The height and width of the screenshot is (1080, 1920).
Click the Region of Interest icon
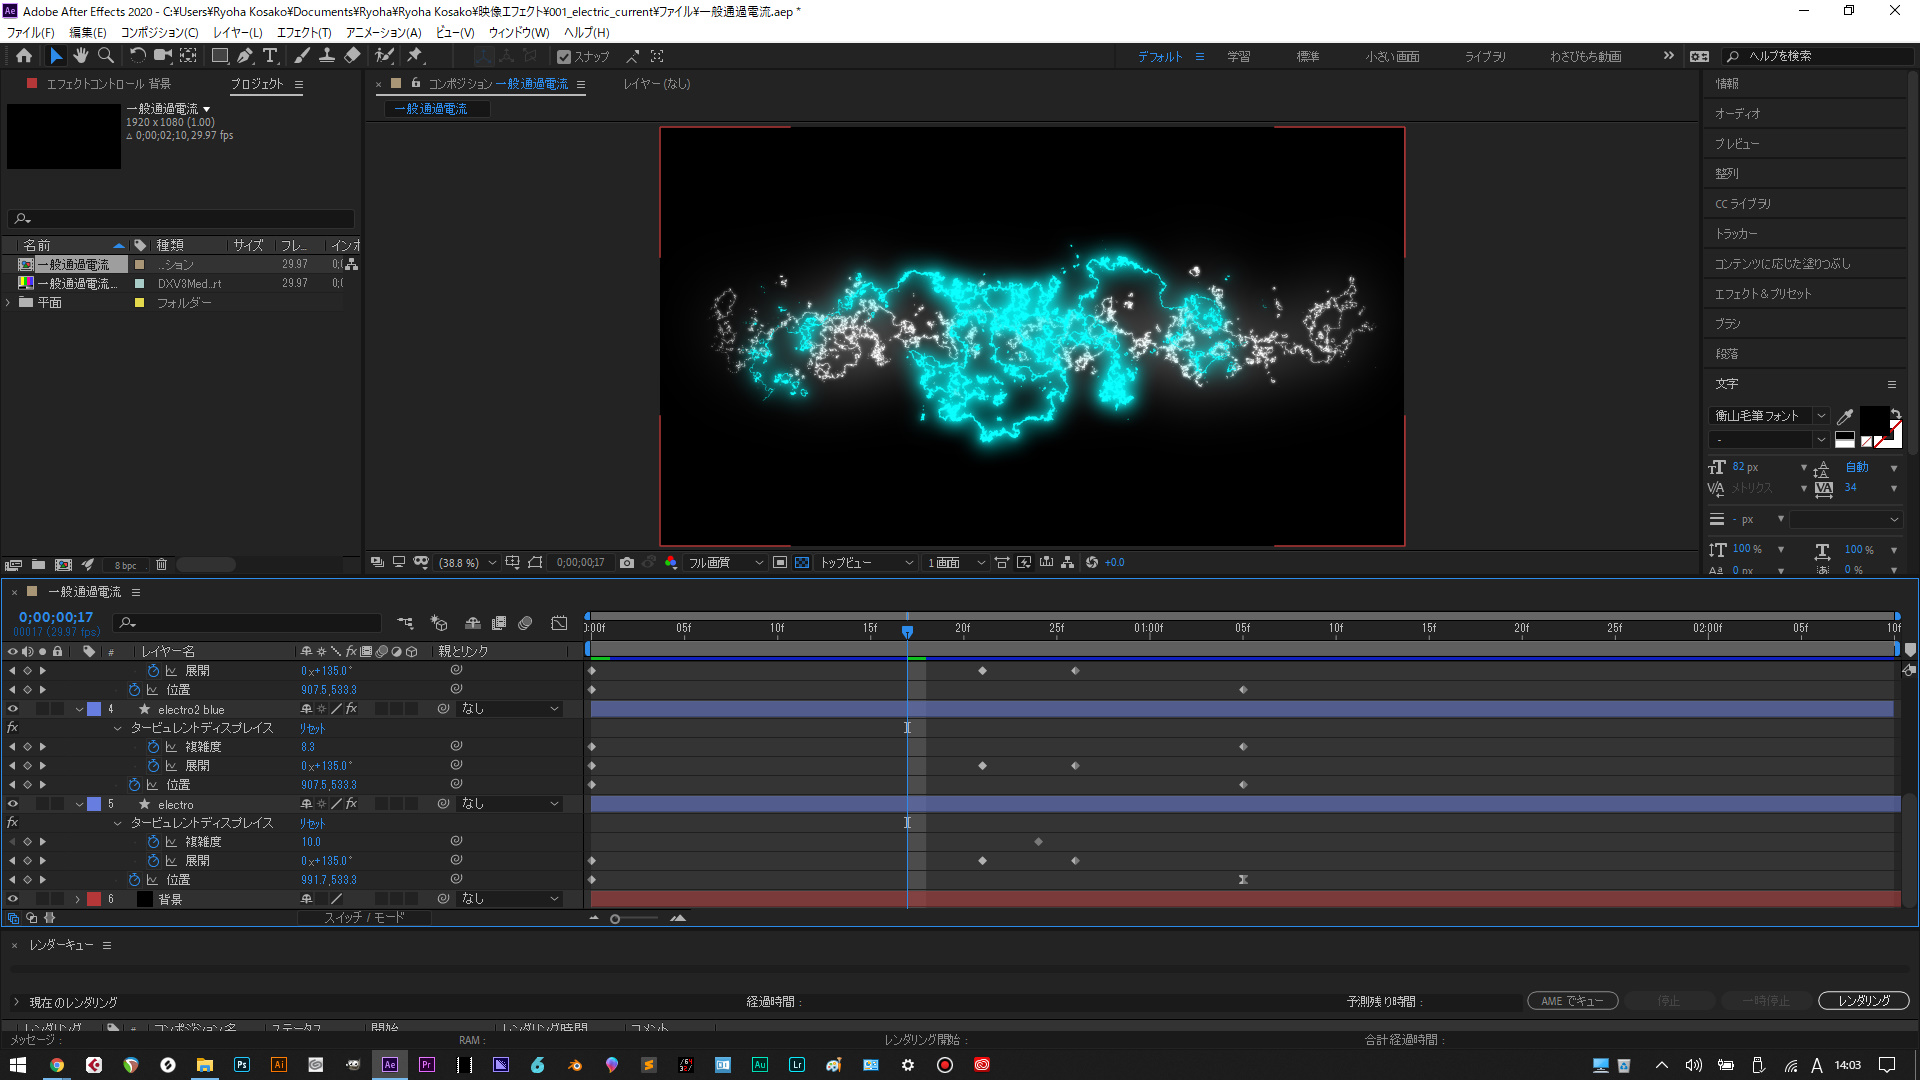coord(780,563)
